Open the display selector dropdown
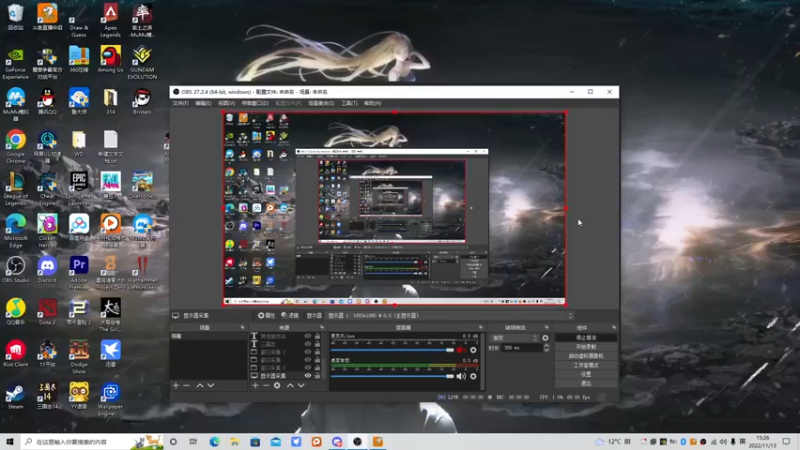 tap(451, 315)
